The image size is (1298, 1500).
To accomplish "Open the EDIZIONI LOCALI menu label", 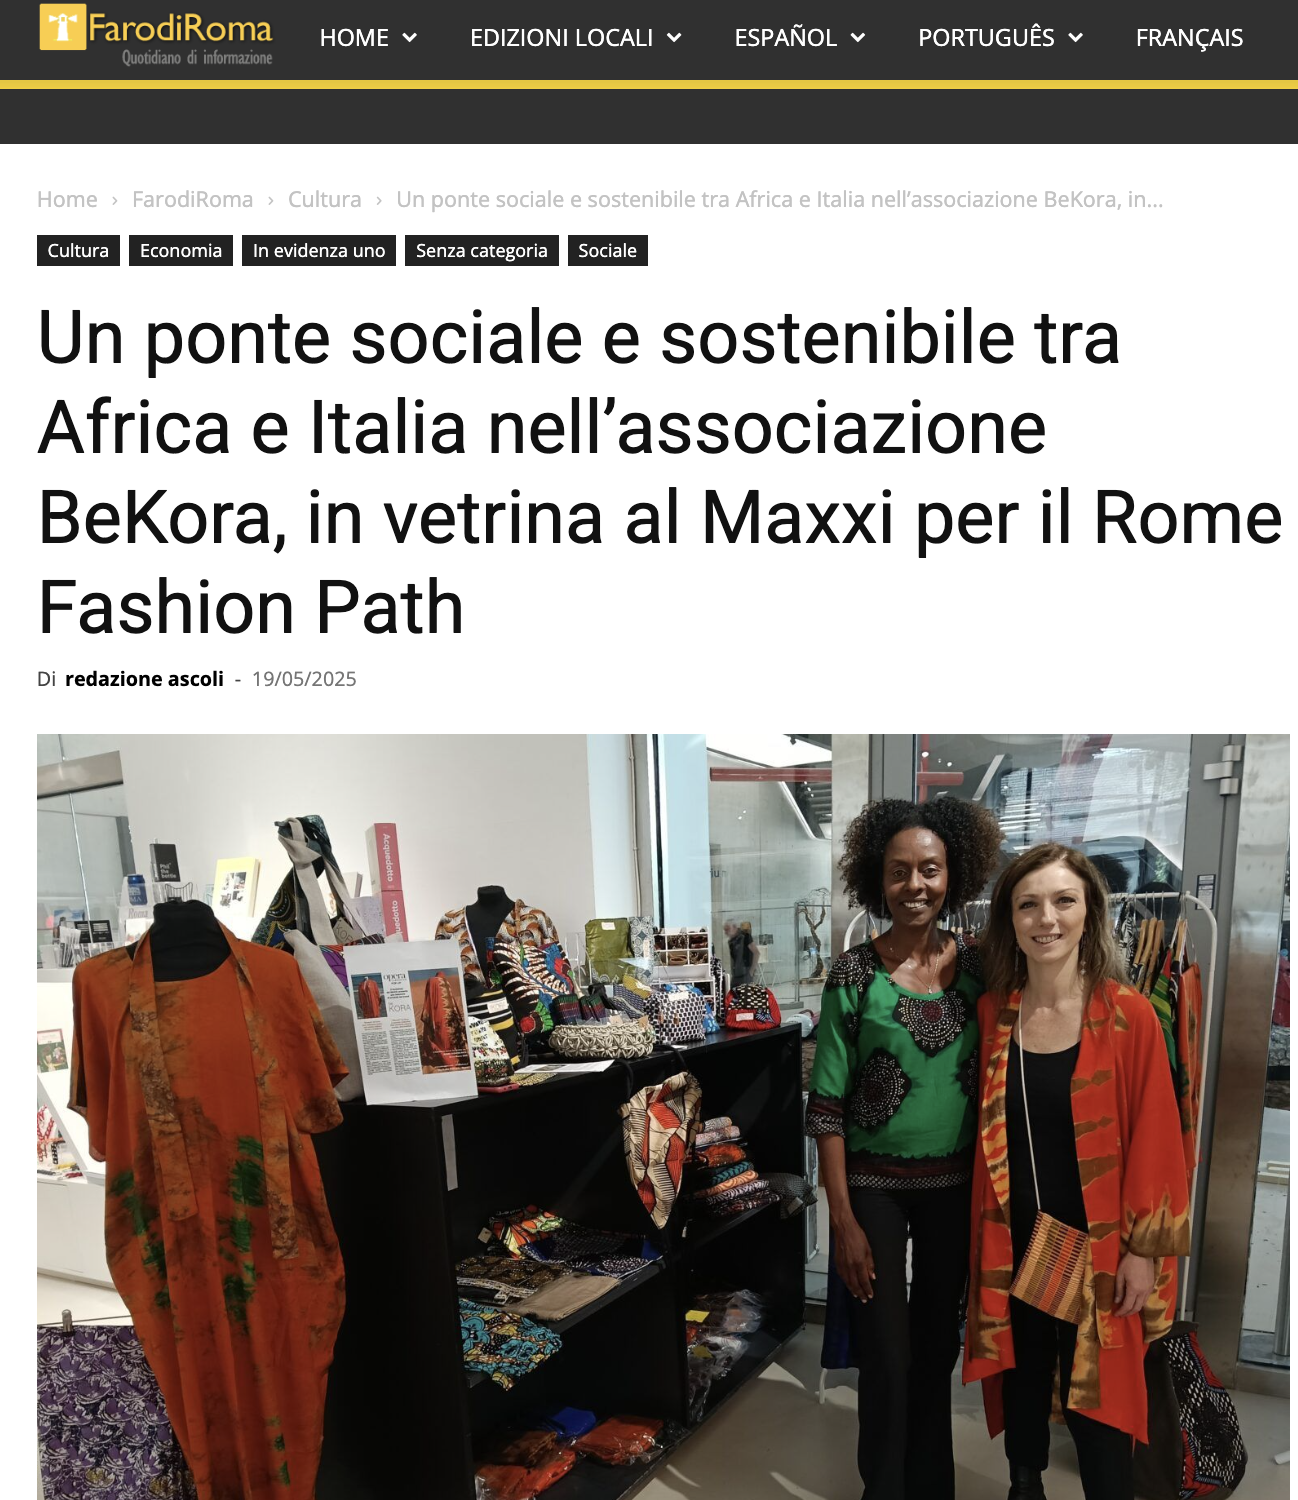I will click(561, 38).
